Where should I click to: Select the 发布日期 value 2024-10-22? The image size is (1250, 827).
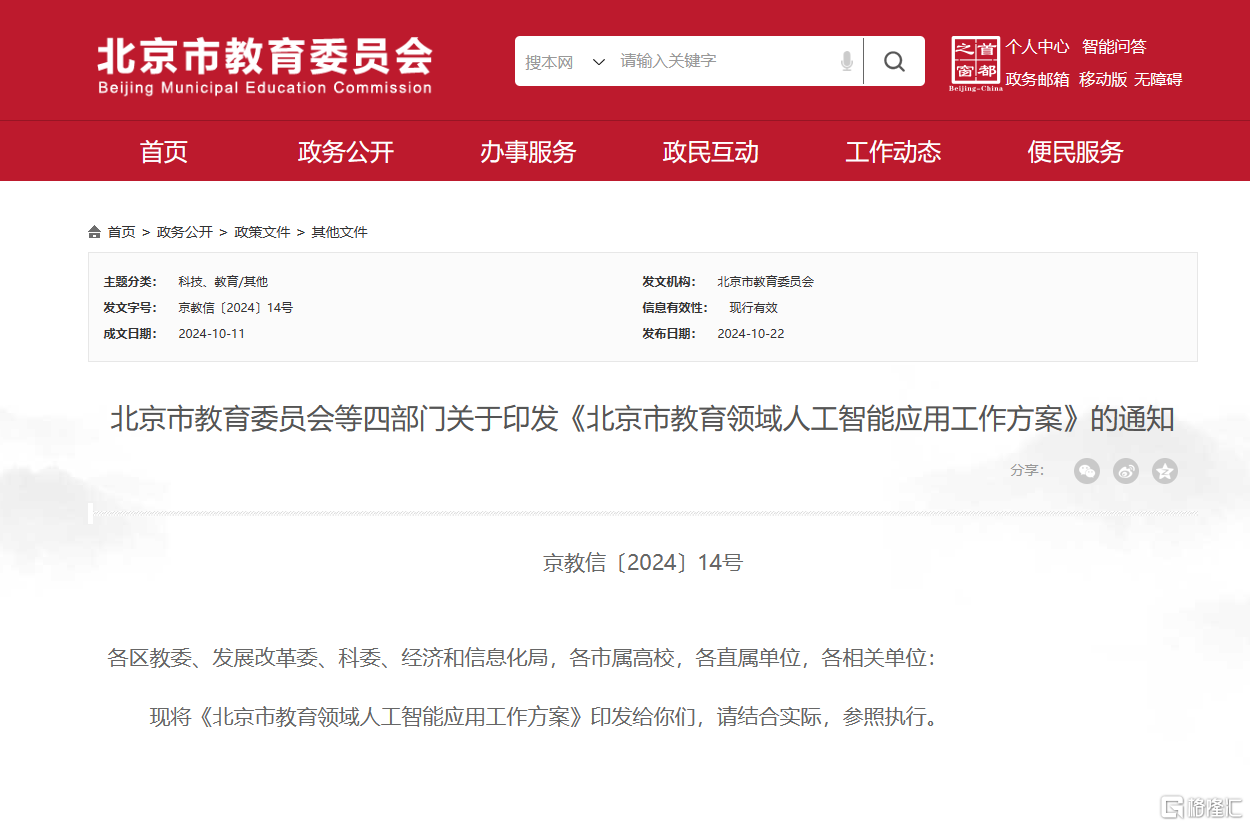[x=751, y=334]
